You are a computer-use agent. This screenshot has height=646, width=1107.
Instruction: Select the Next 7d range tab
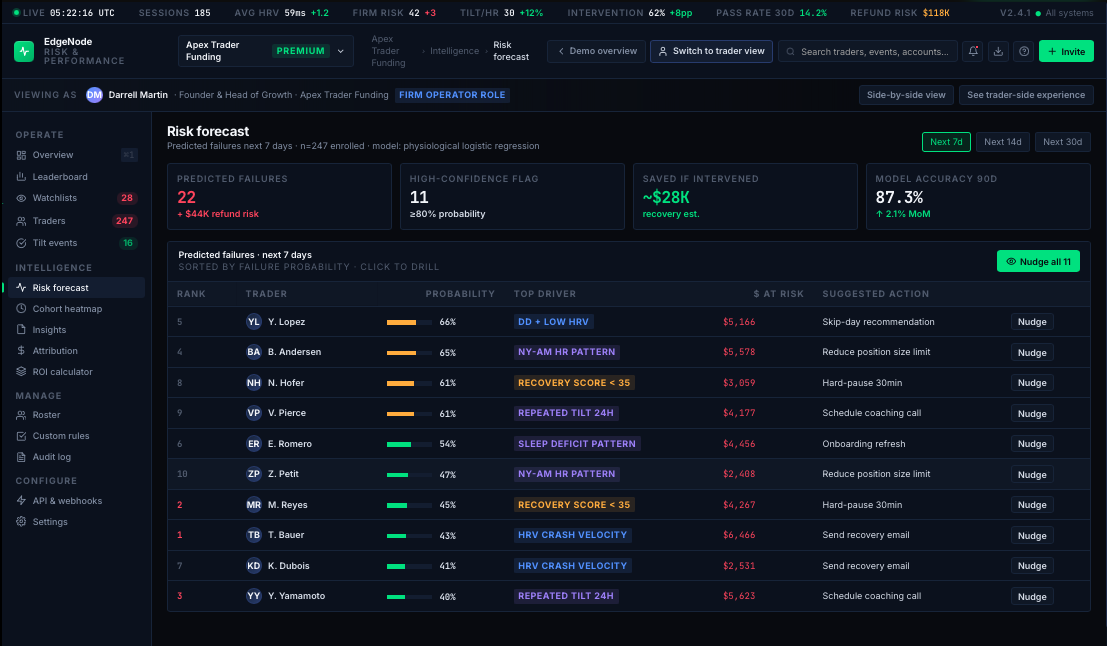click(946, 142)
